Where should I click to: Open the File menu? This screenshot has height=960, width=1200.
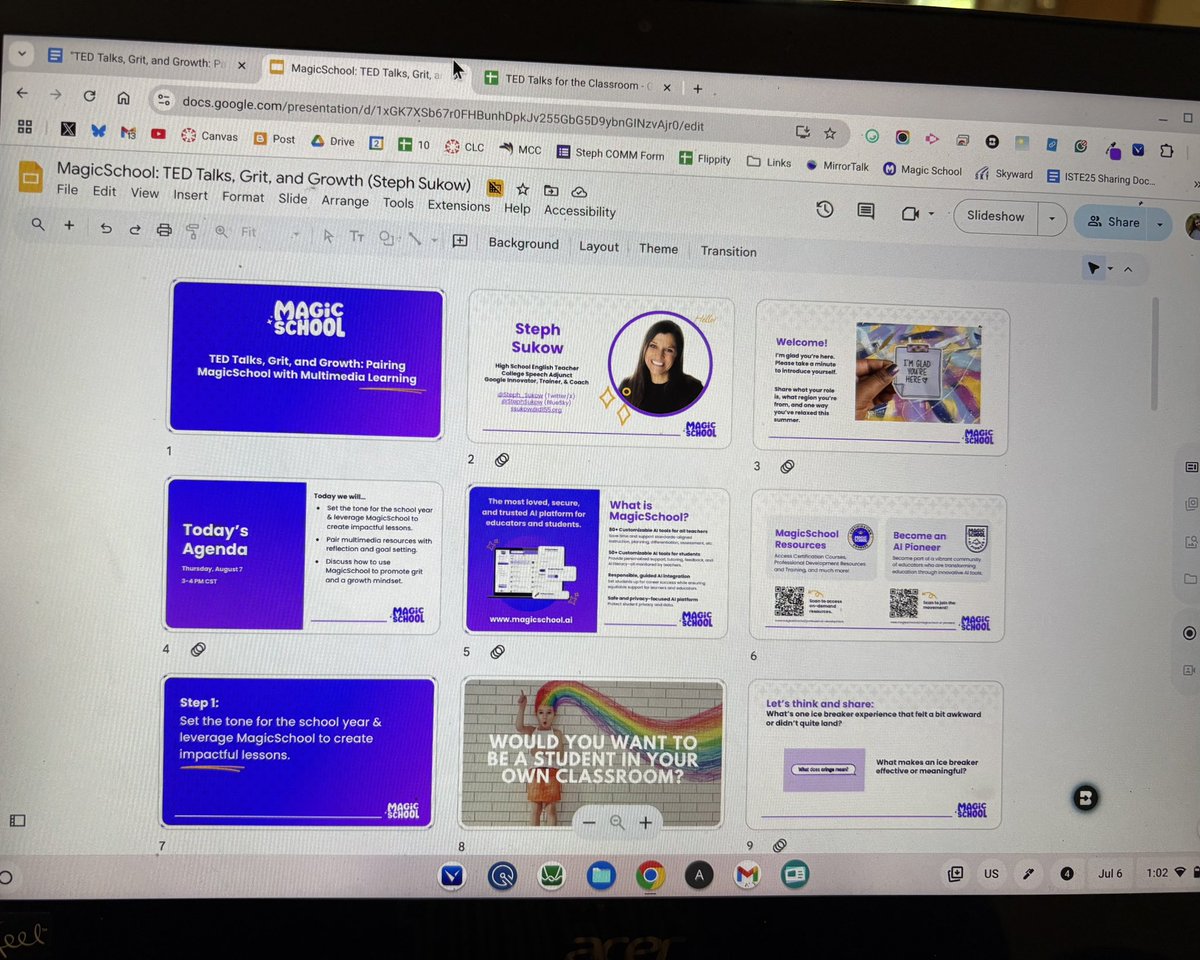pos(67,190)
